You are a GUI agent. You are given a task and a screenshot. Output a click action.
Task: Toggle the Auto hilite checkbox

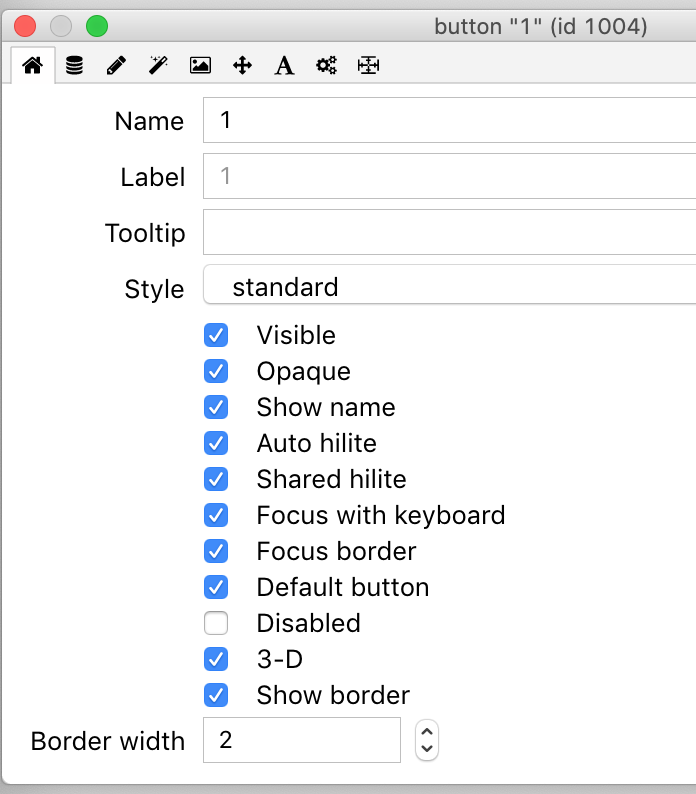216,443
